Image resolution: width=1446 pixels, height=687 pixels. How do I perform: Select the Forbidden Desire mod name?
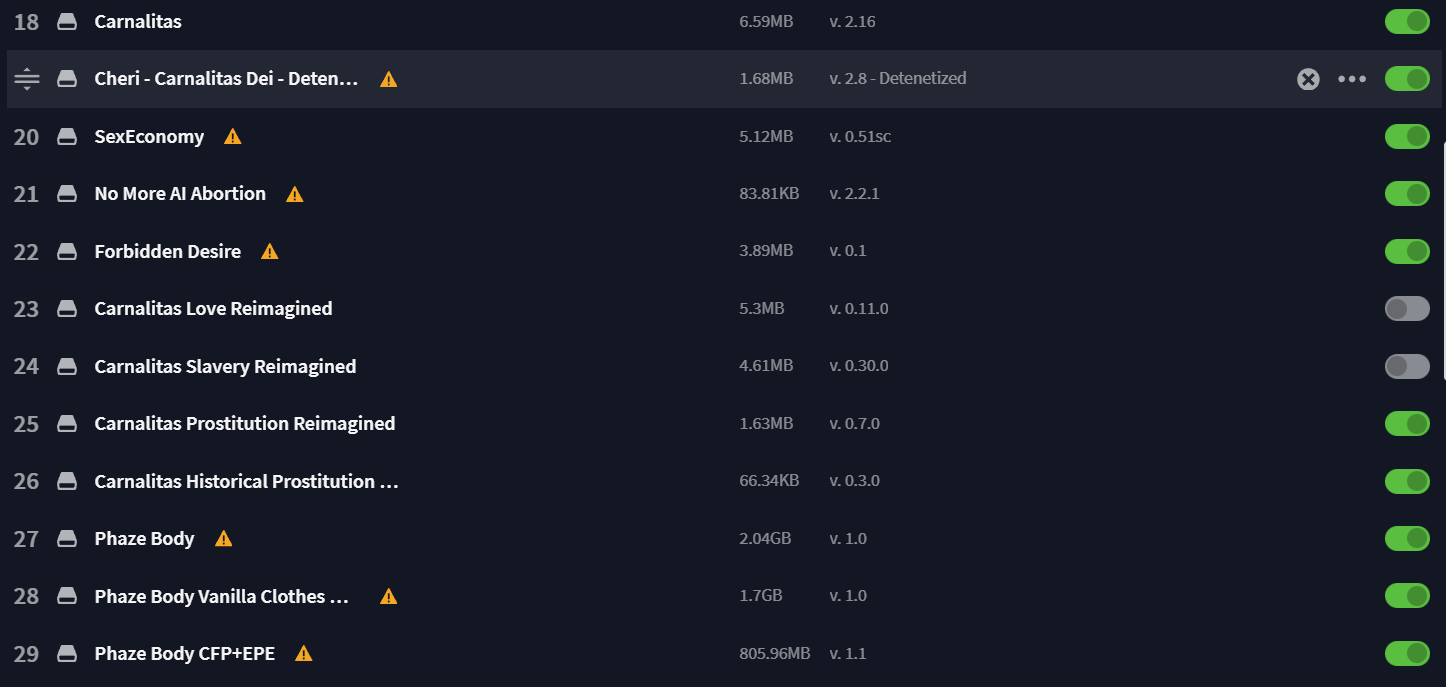point(168,251)
